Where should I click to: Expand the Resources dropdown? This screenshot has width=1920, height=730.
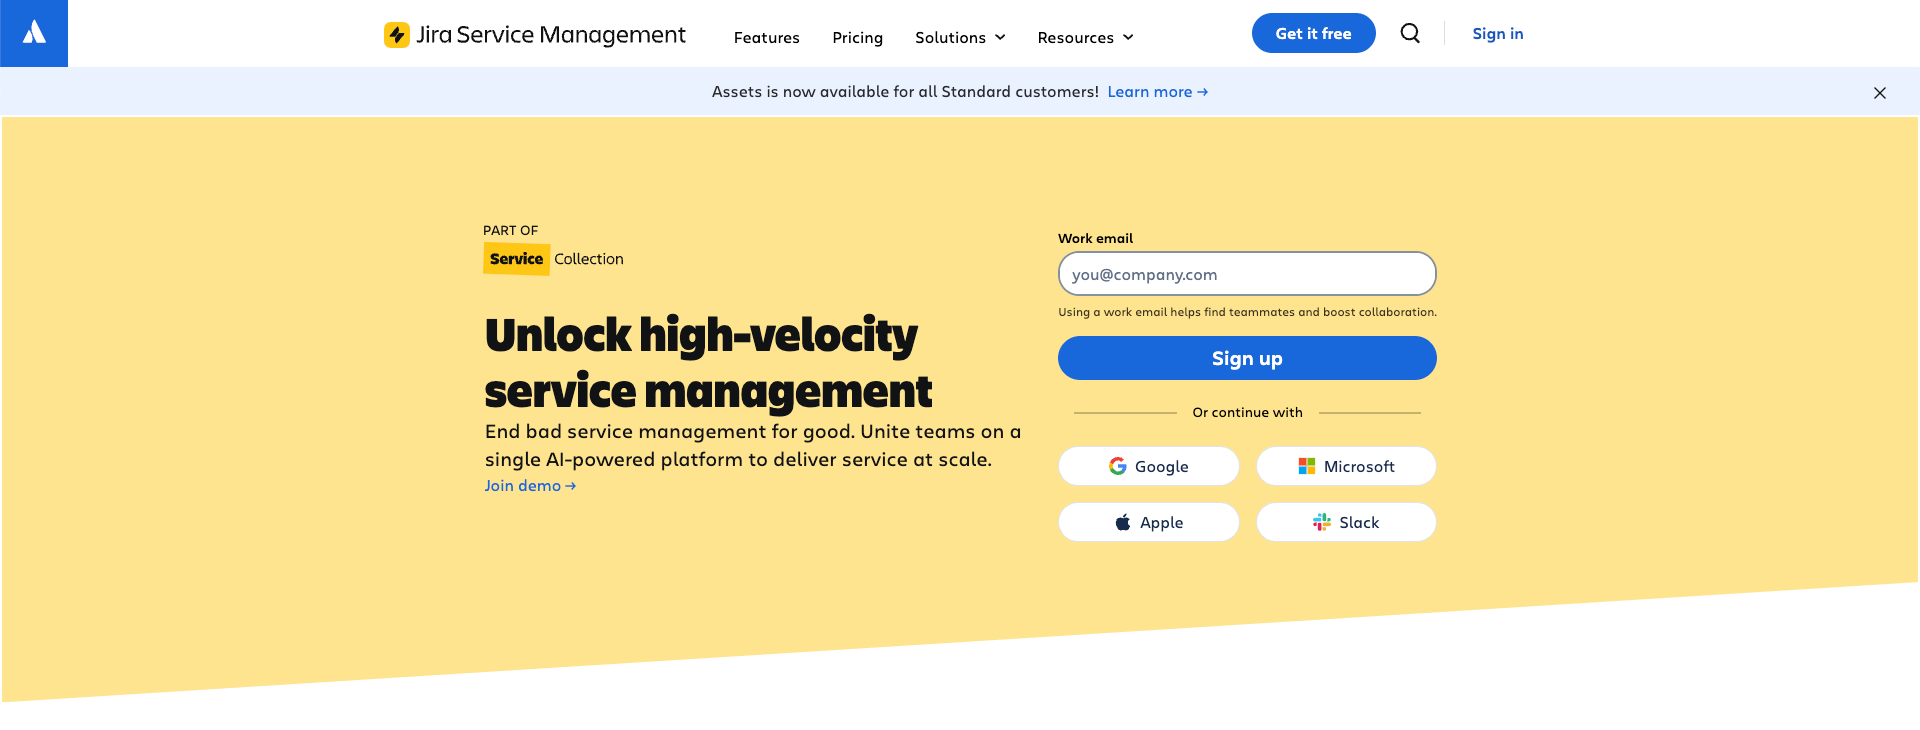[x=1085, y=37]
